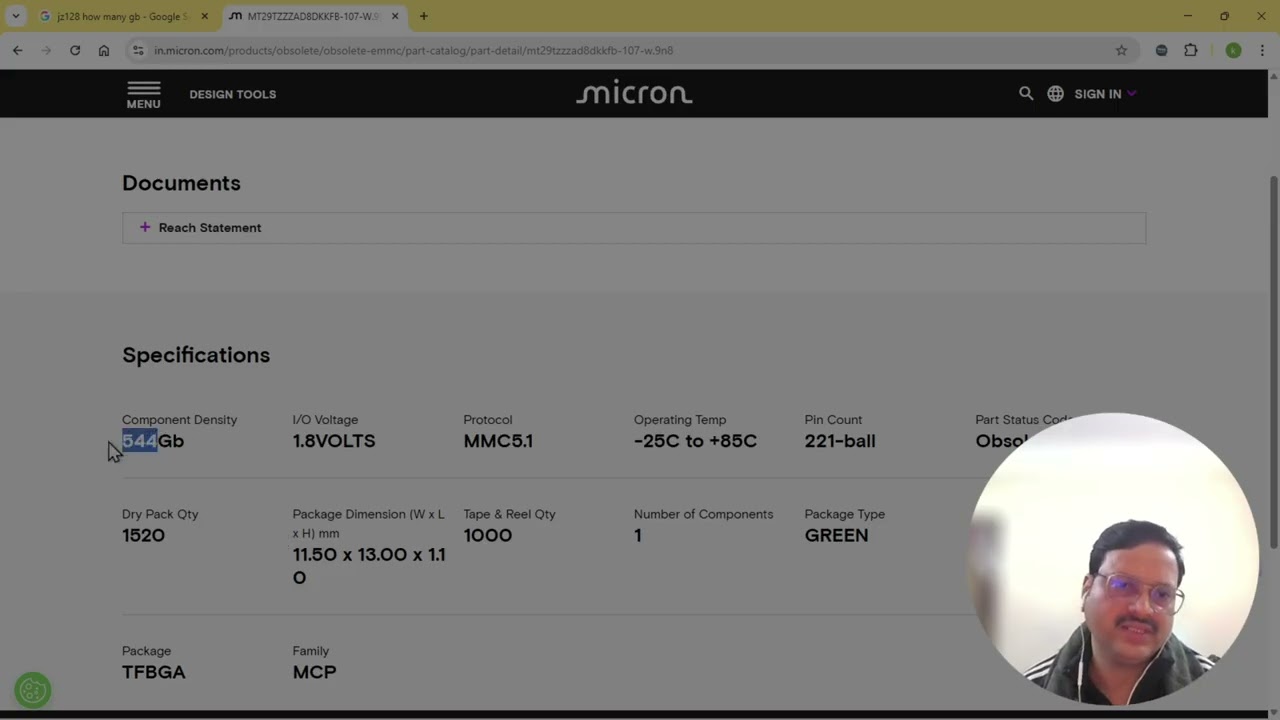The height and width of the screenshot is (720, 1280).
Task: Click the MCP family value
Action: [x=314, y=672]
